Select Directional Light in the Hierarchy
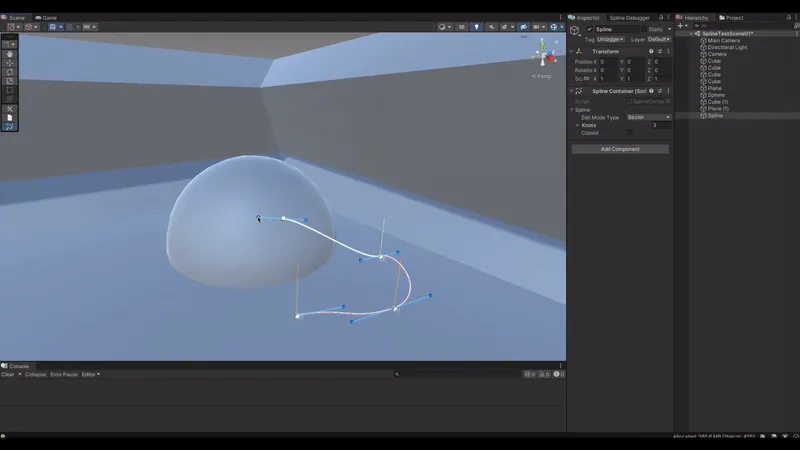 click(727, 47)
